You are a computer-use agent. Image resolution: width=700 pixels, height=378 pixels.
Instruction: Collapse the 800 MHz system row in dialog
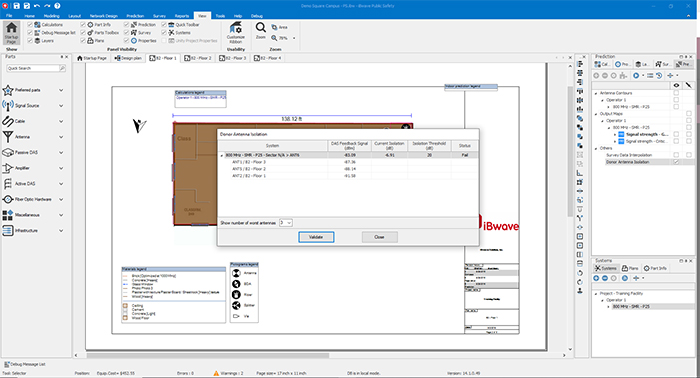pyautogui.click(x=222, y=155)
